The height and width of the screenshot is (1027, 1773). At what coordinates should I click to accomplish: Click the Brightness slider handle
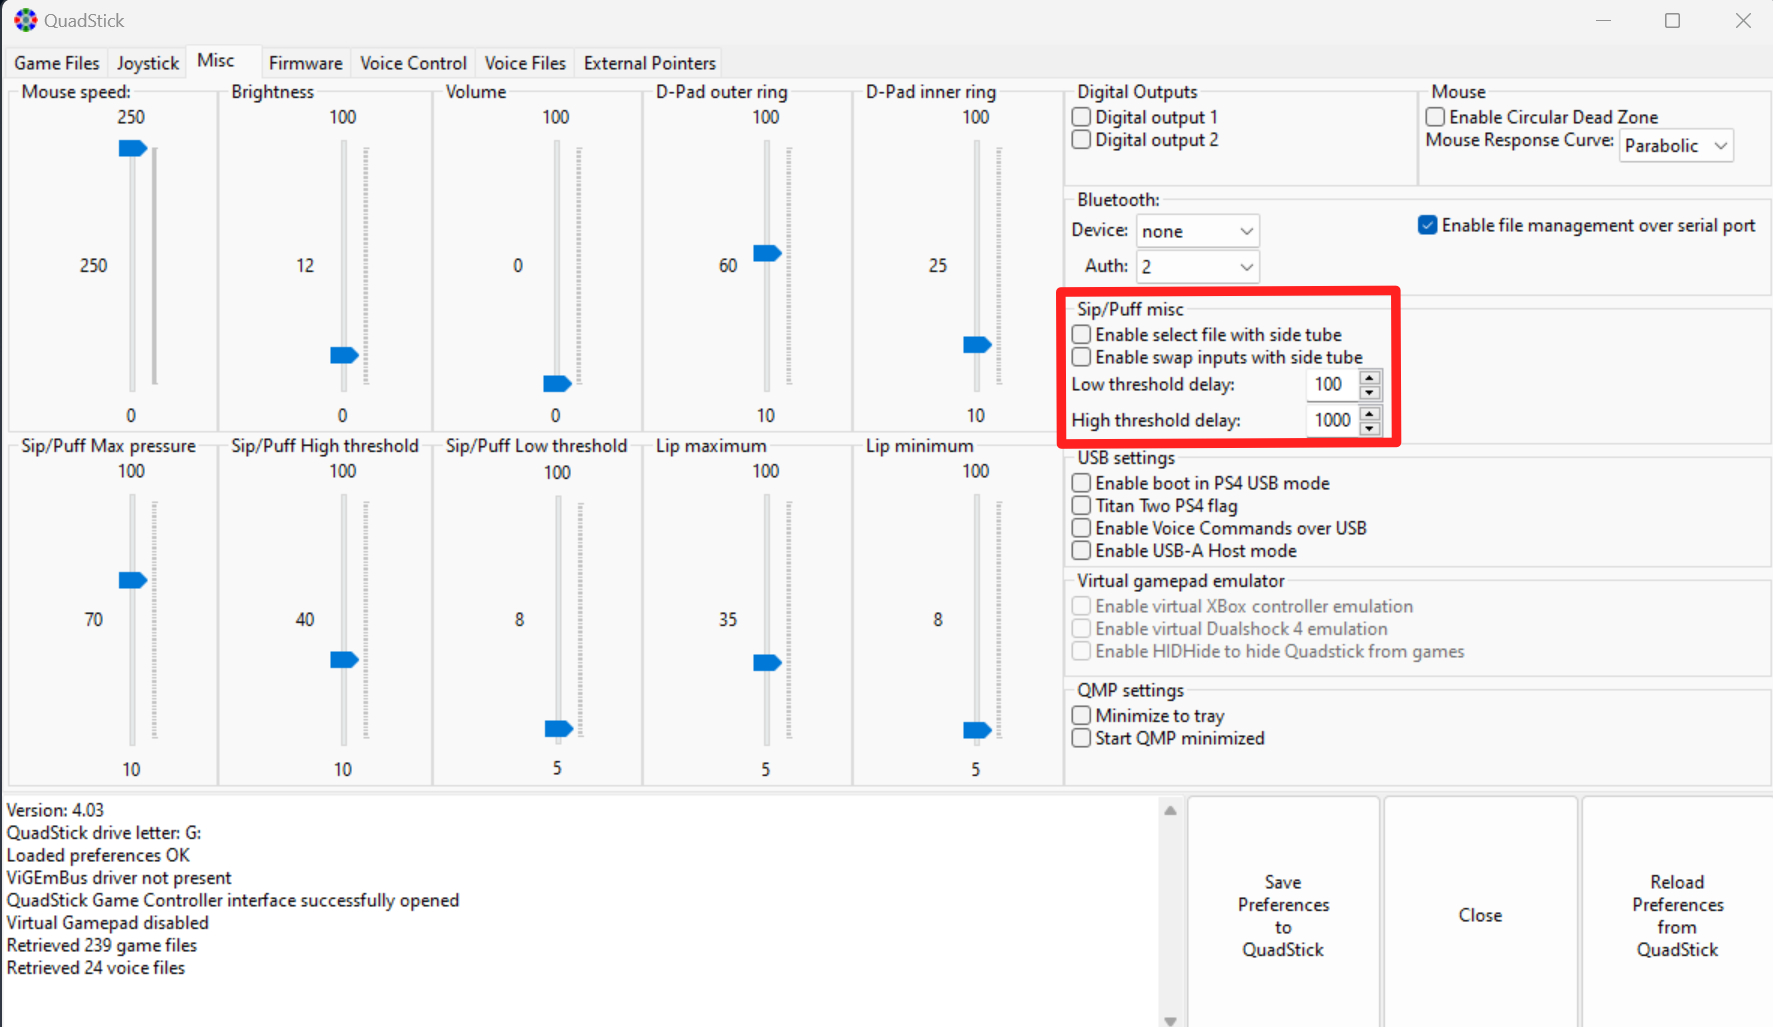tap(344, 356)
